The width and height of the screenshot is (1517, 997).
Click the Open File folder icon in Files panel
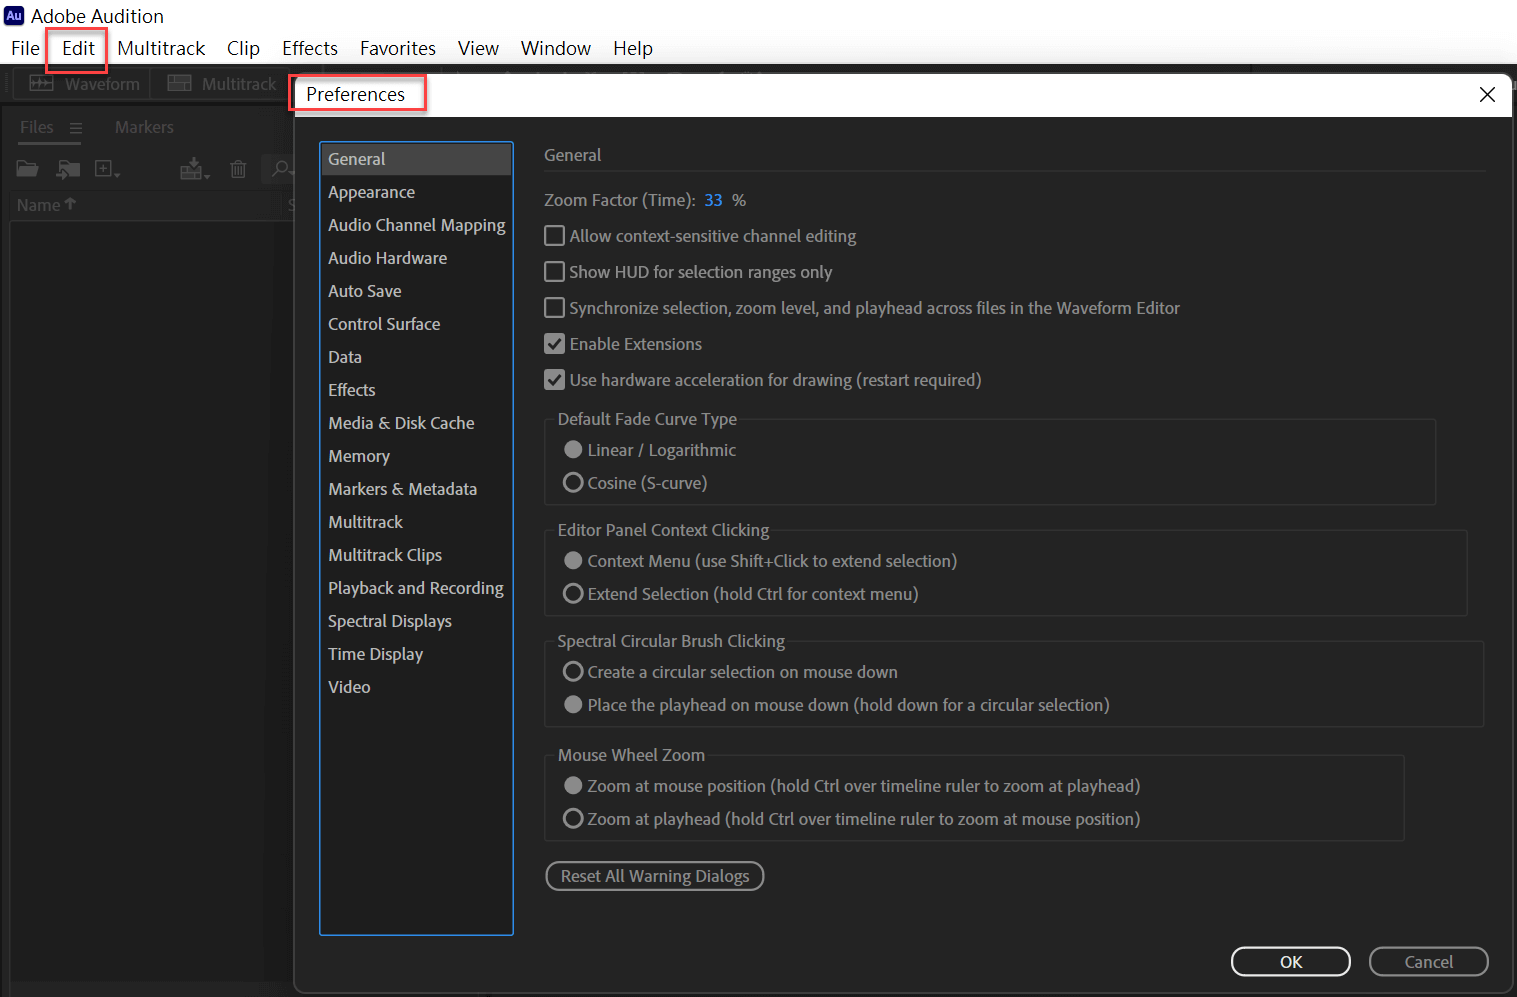[x=27, y=169]
